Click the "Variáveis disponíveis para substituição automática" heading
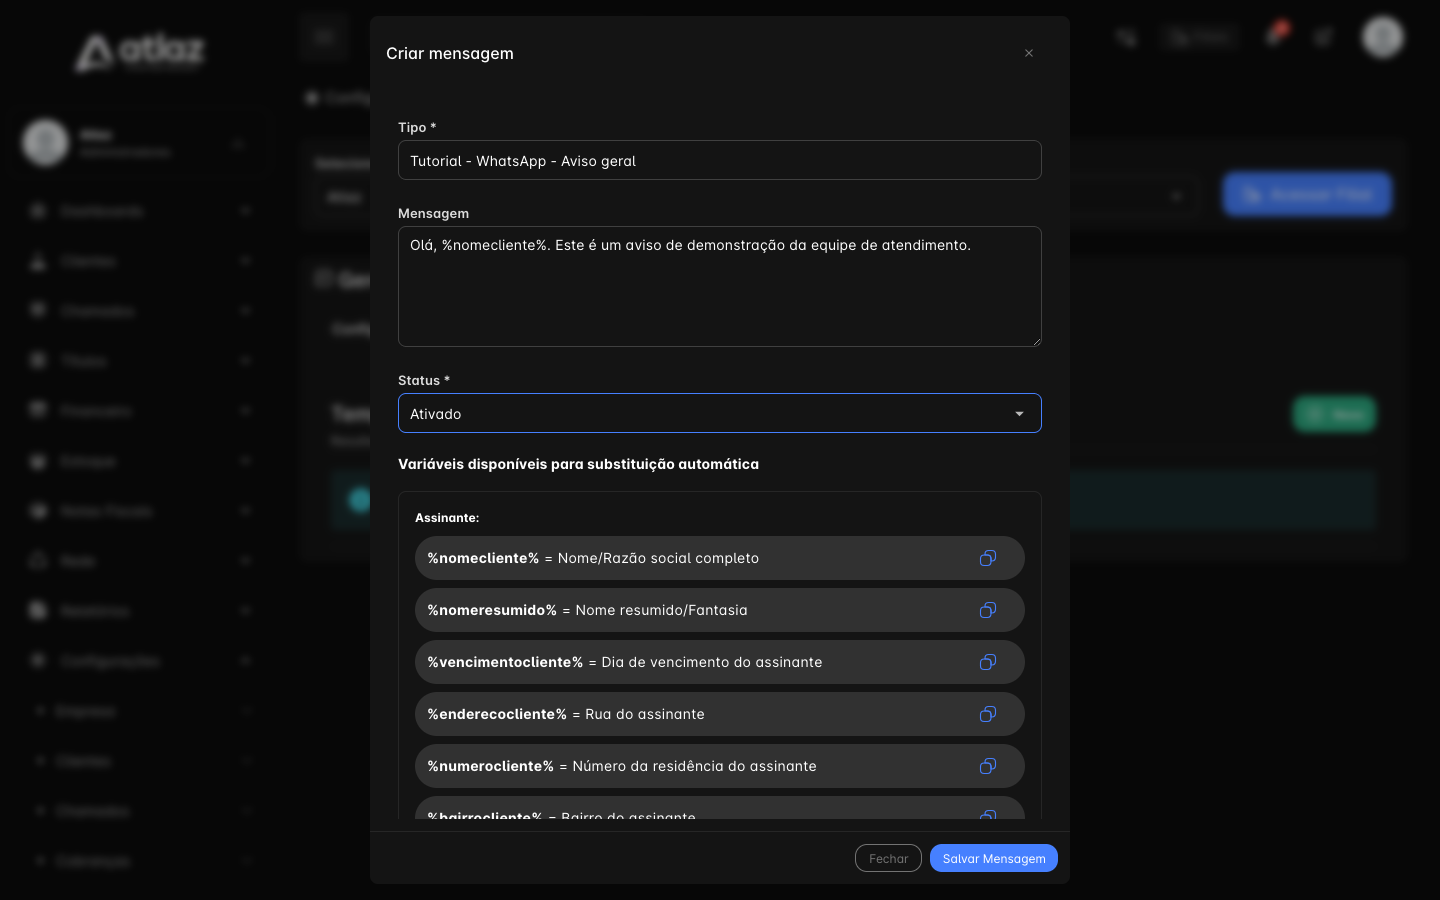This screenshot has height=900, width=1440. point(578,464)
